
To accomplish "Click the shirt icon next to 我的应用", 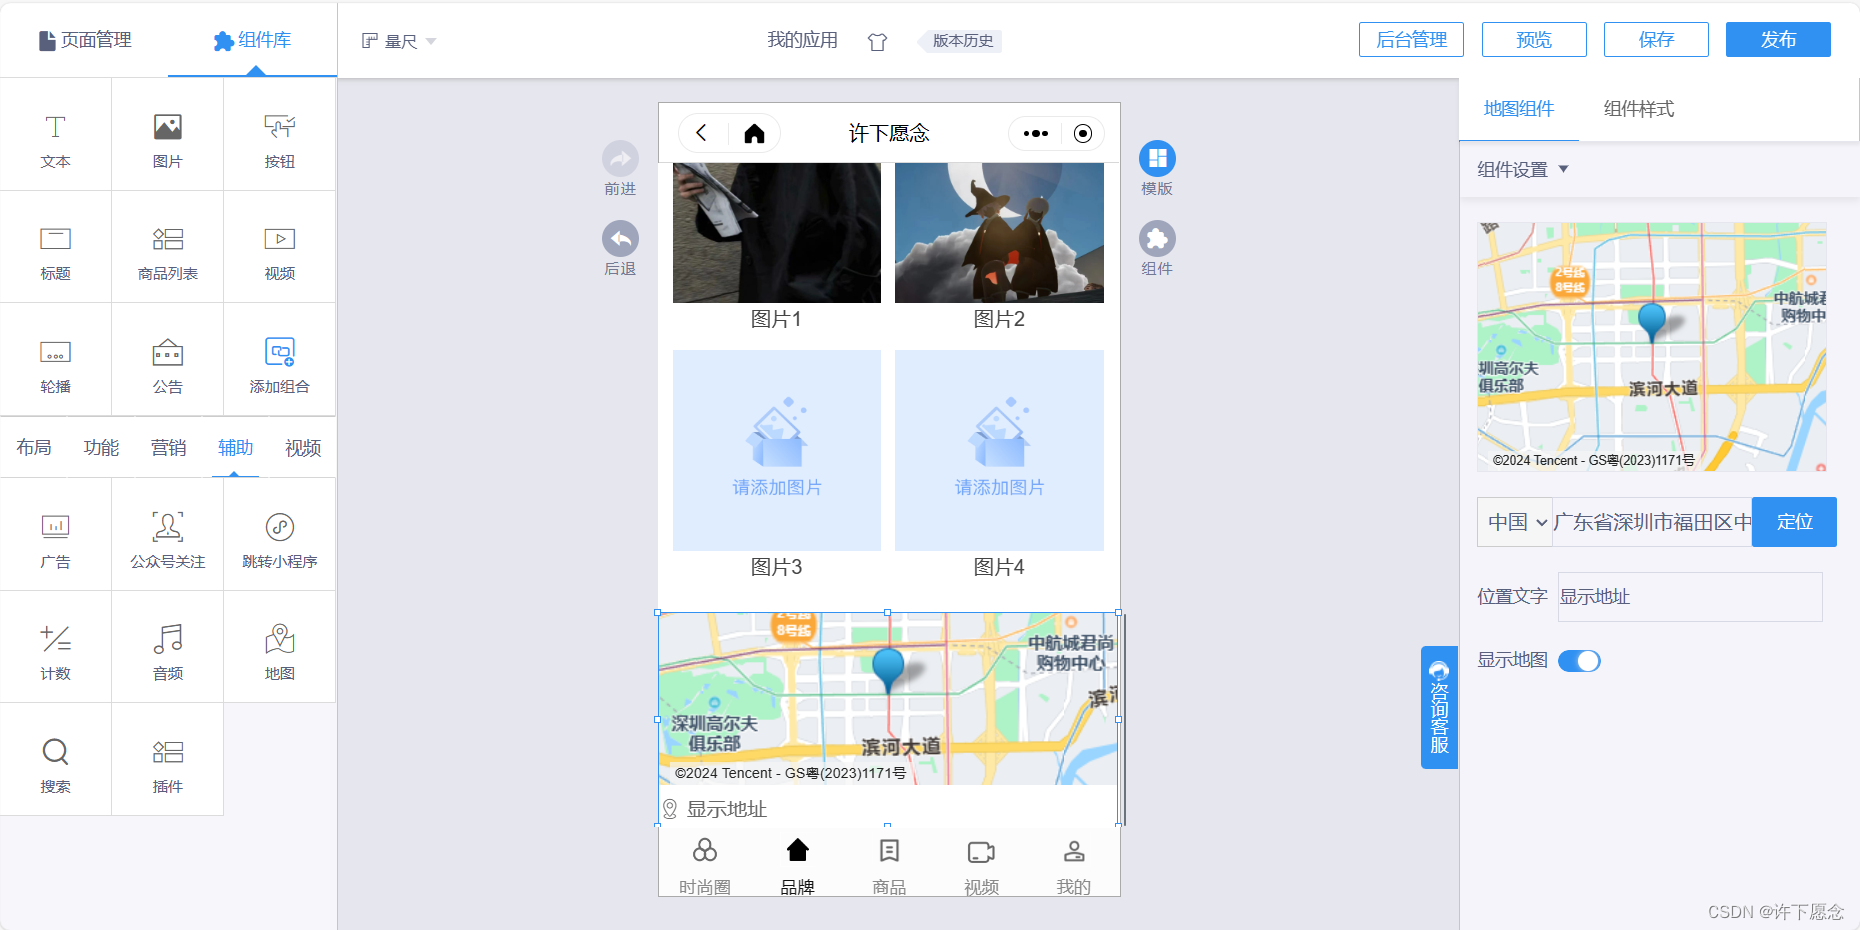I will click(x=877, y=41).
